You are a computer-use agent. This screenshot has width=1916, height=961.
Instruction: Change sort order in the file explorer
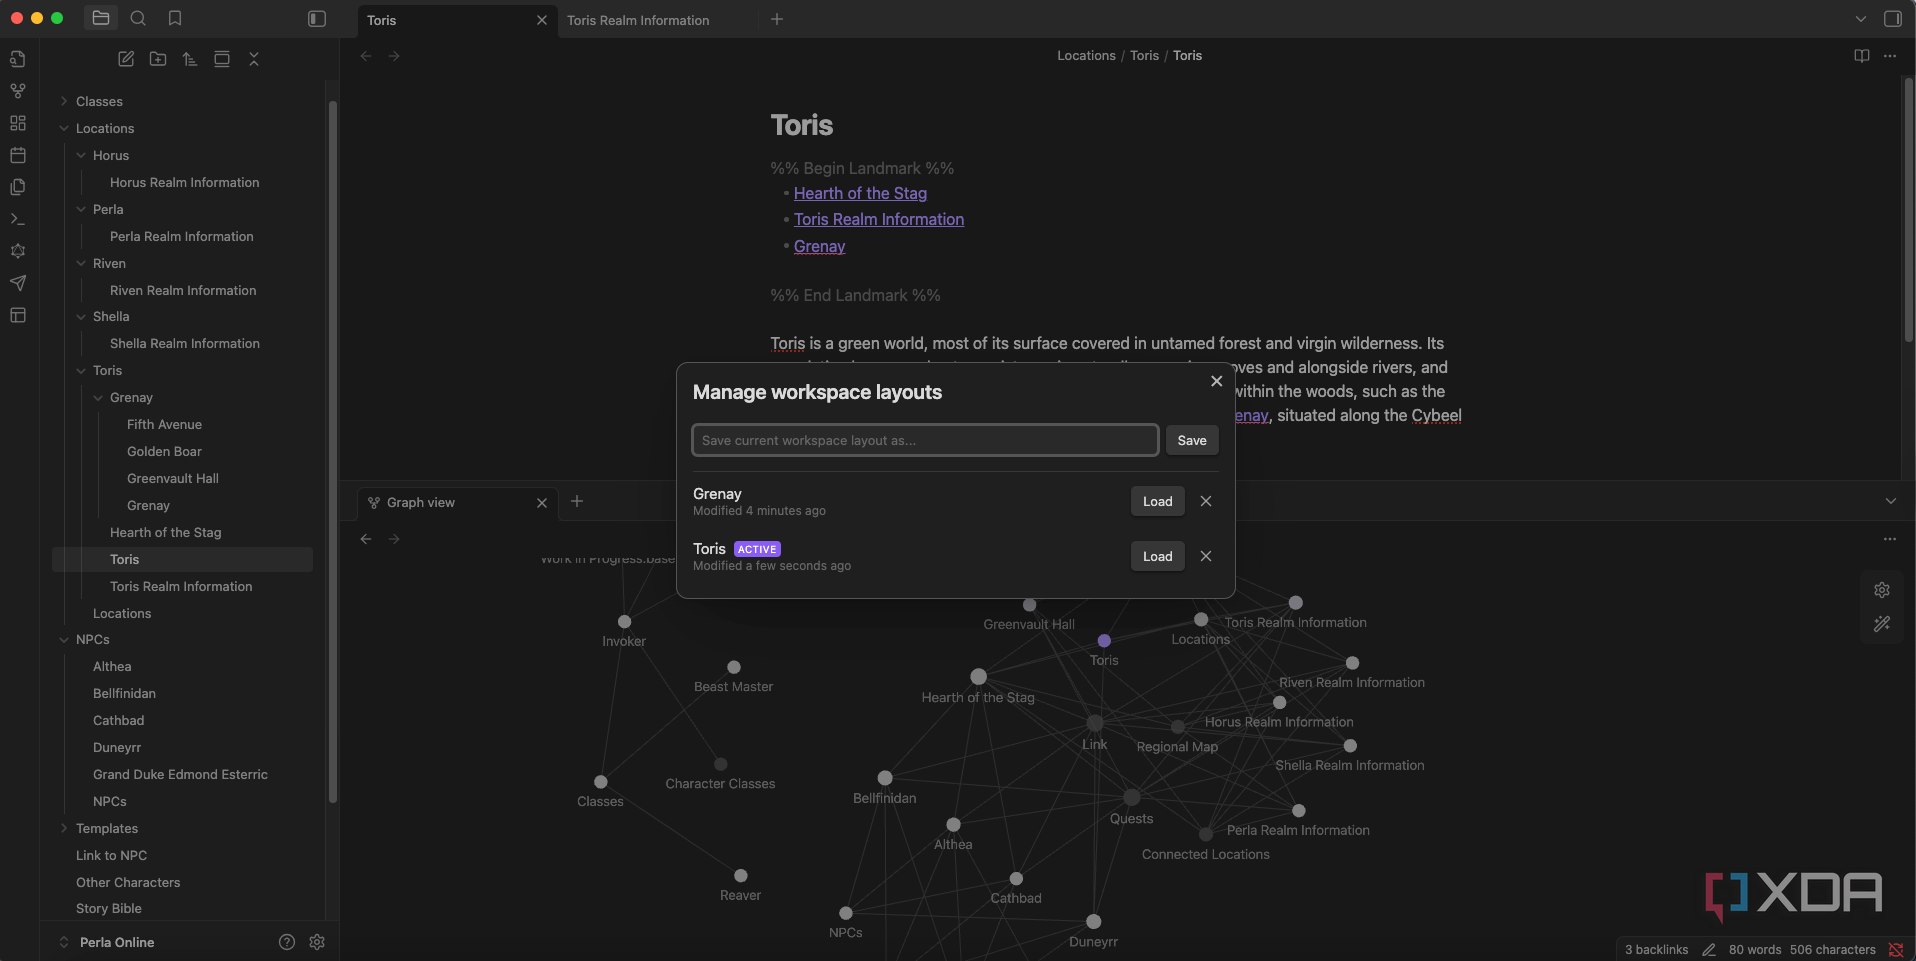190,59
